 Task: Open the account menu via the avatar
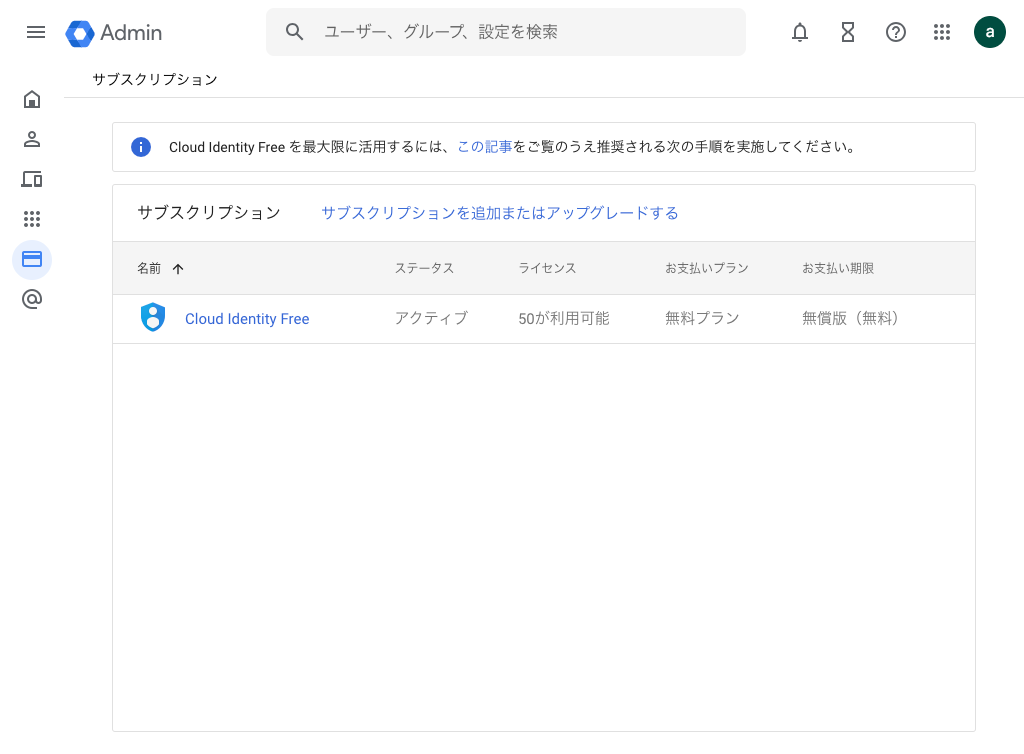(990, 32)
